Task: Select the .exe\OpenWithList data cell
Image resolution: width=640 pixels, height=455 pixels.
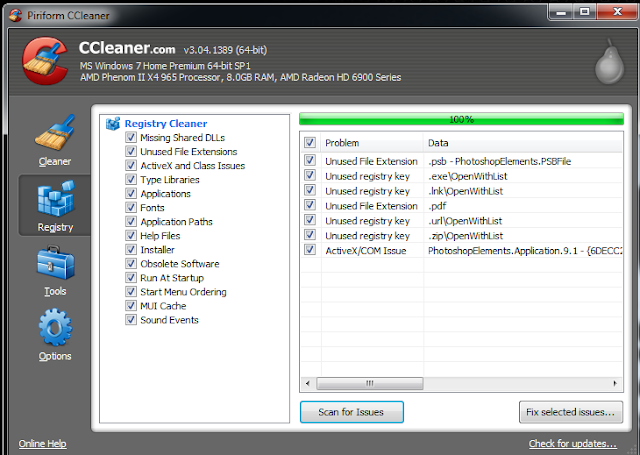Action: tap(467, 176)
